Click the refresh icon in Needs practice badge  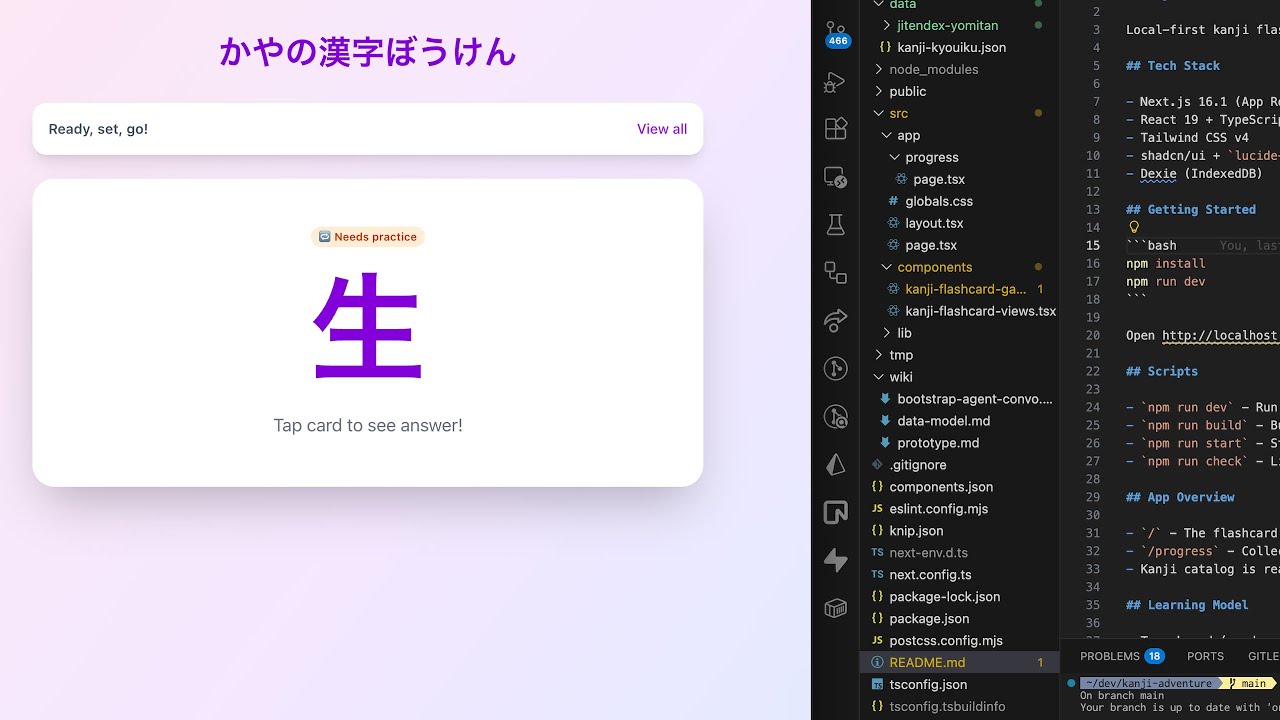click(x=324, y=237)
